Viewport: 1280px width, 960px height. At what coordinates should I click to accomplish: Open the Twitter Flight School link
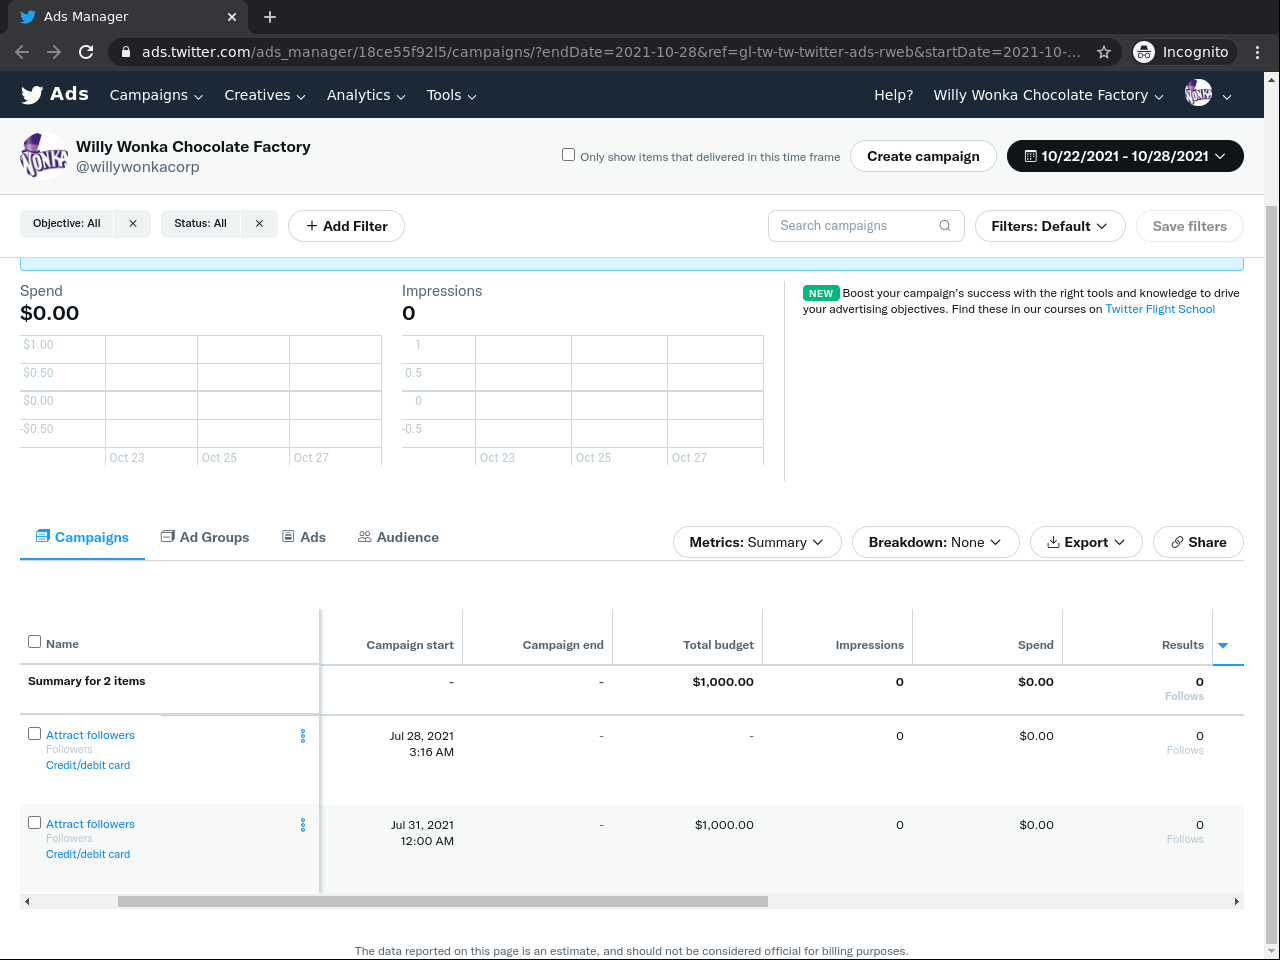1160,310
